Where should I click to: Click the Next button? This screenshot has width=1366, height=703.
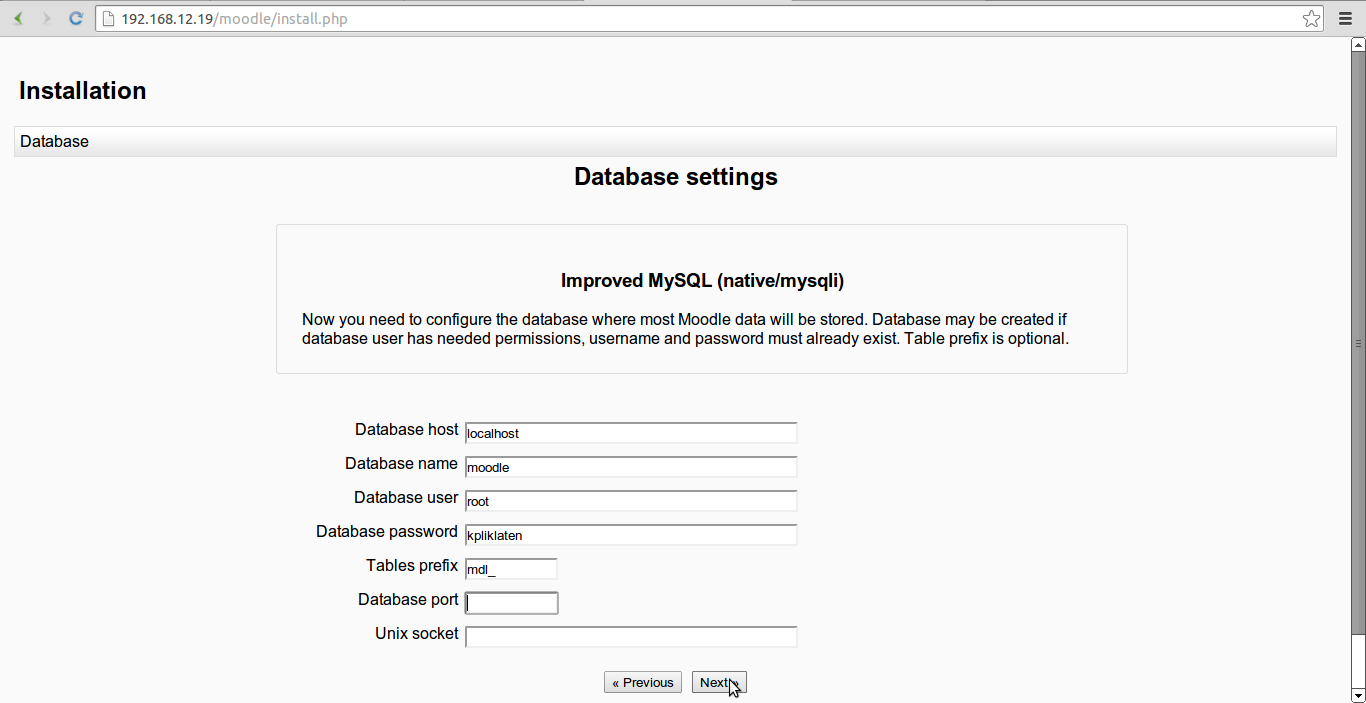(719, 682)
